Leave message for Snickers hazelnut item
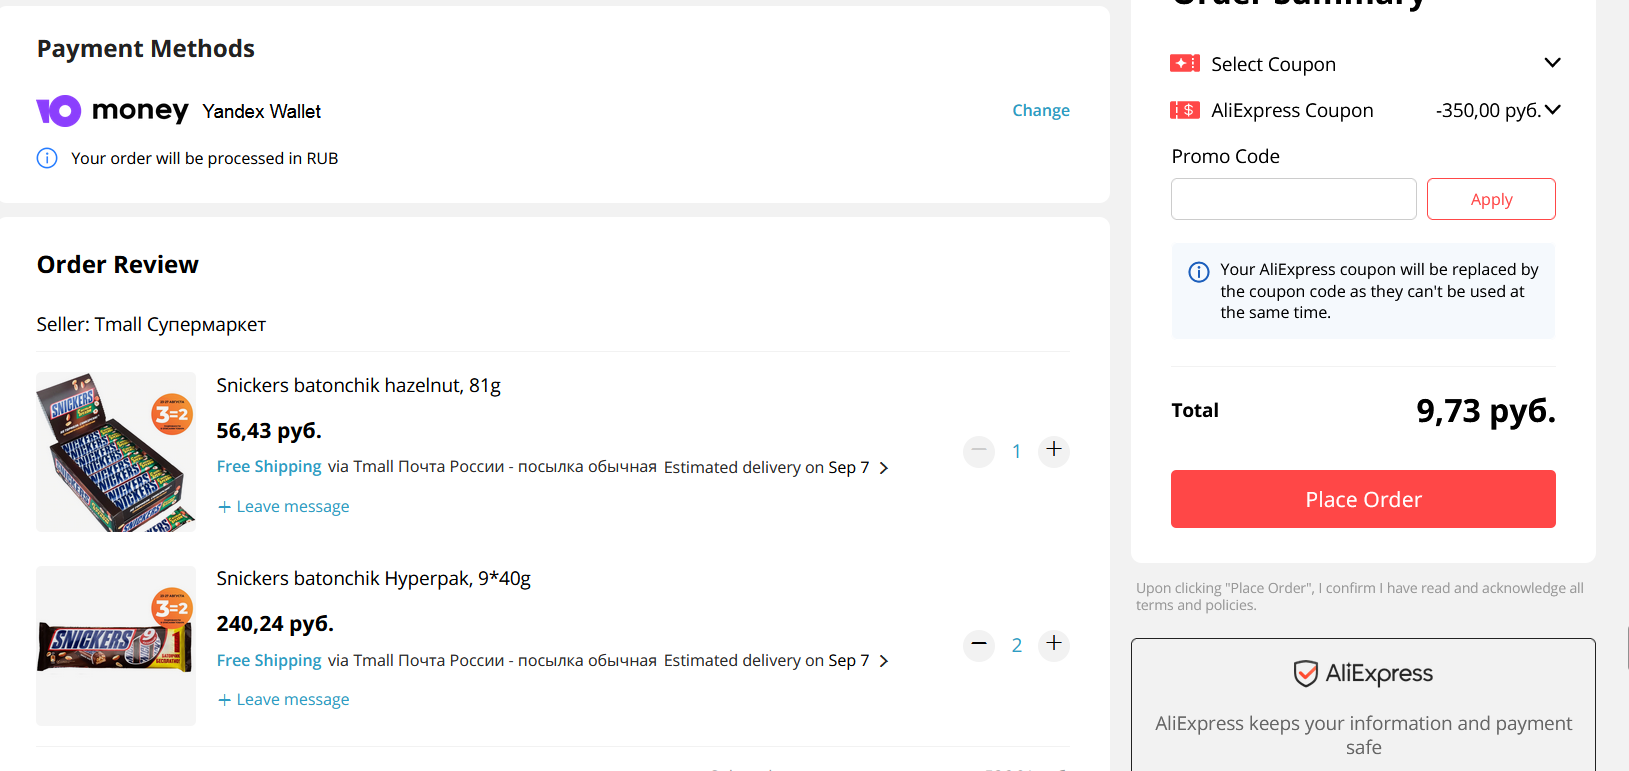The height and width of the screenshot is (771, 1629). pos(284,507)
